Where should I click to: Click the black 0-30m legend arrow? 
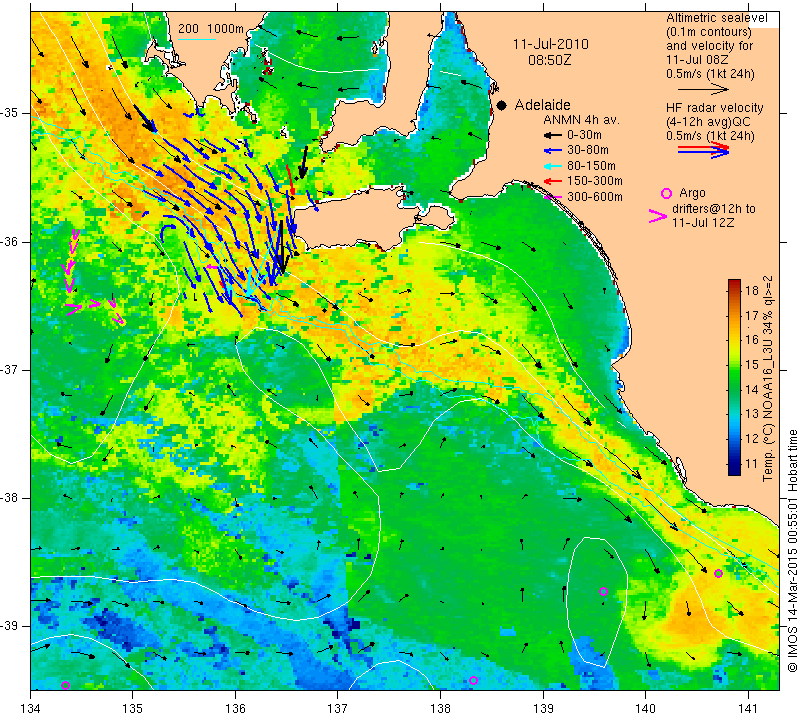[552, 135]
